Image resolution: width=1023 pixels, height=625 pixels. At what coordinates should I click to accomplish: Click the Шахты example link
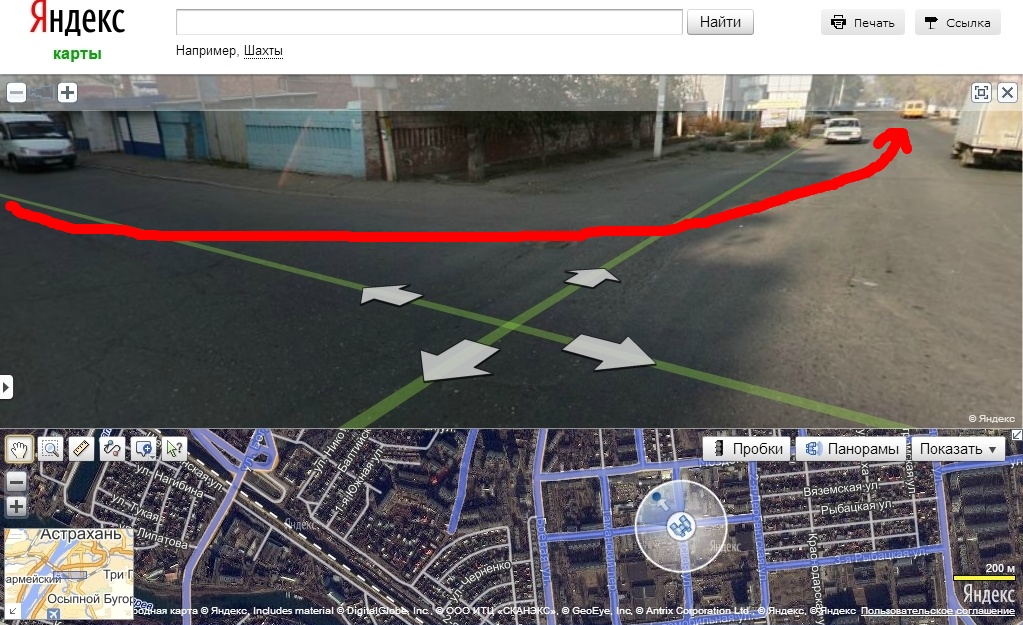click(x=263, y=51)
